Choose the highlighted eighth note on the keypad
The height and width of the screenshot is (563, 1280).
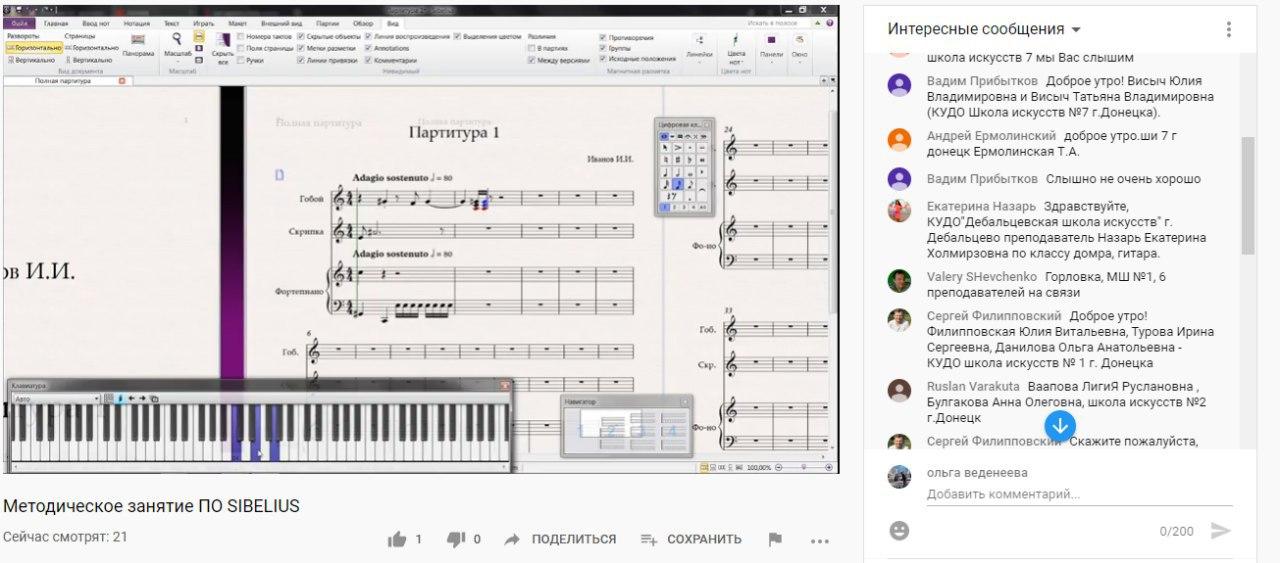[x=678, y=184]
